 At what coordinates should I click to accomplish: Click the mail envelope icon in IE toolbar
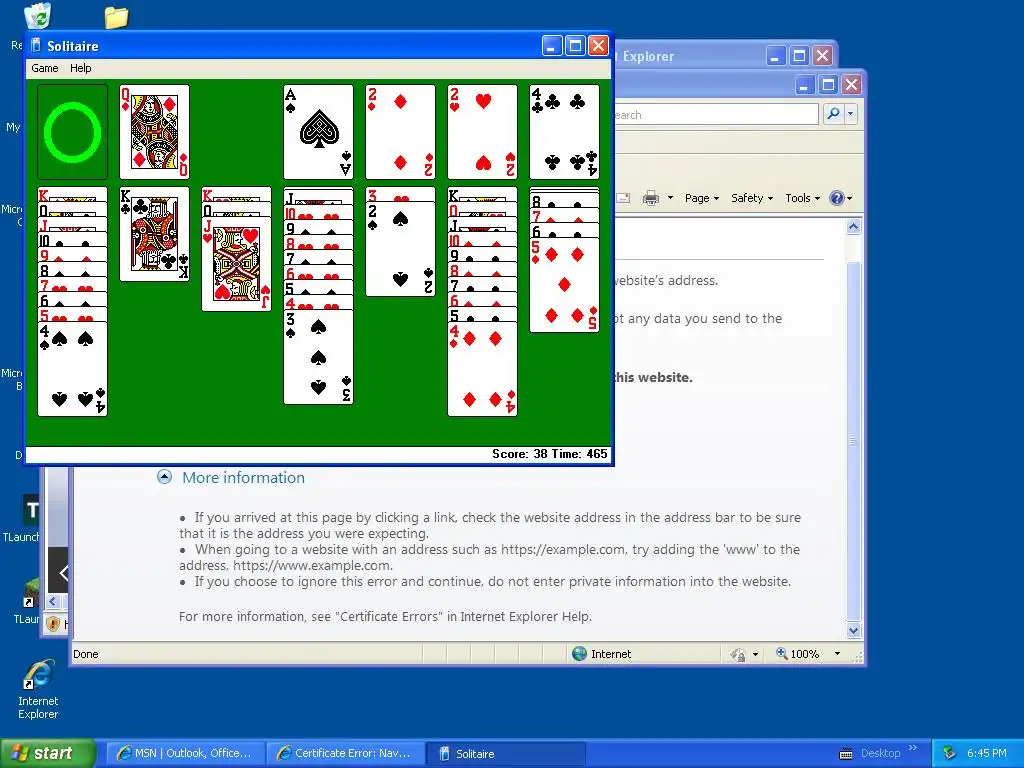tap(623, 198)
